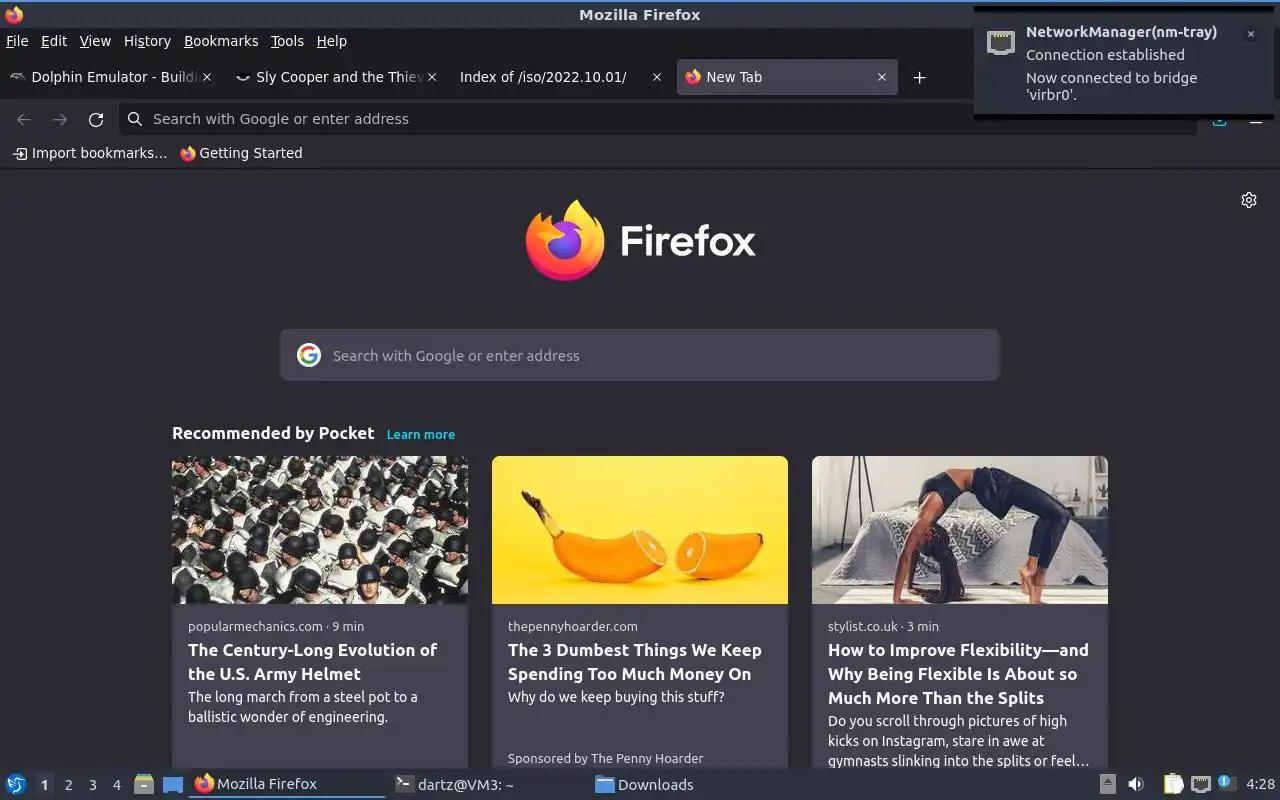Focus the top address bar field

[658, 119]
